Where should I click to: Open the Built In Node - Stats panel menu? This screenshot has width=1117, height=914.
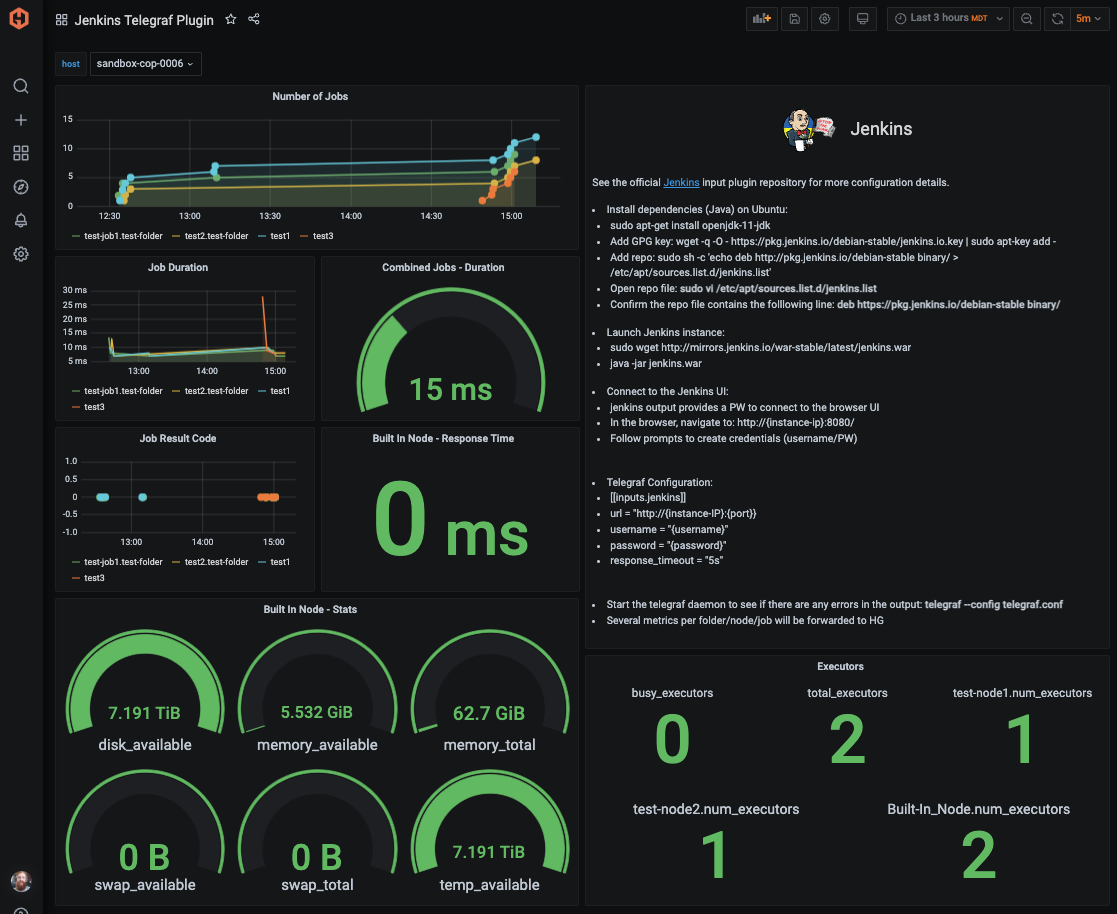(310, 609)
